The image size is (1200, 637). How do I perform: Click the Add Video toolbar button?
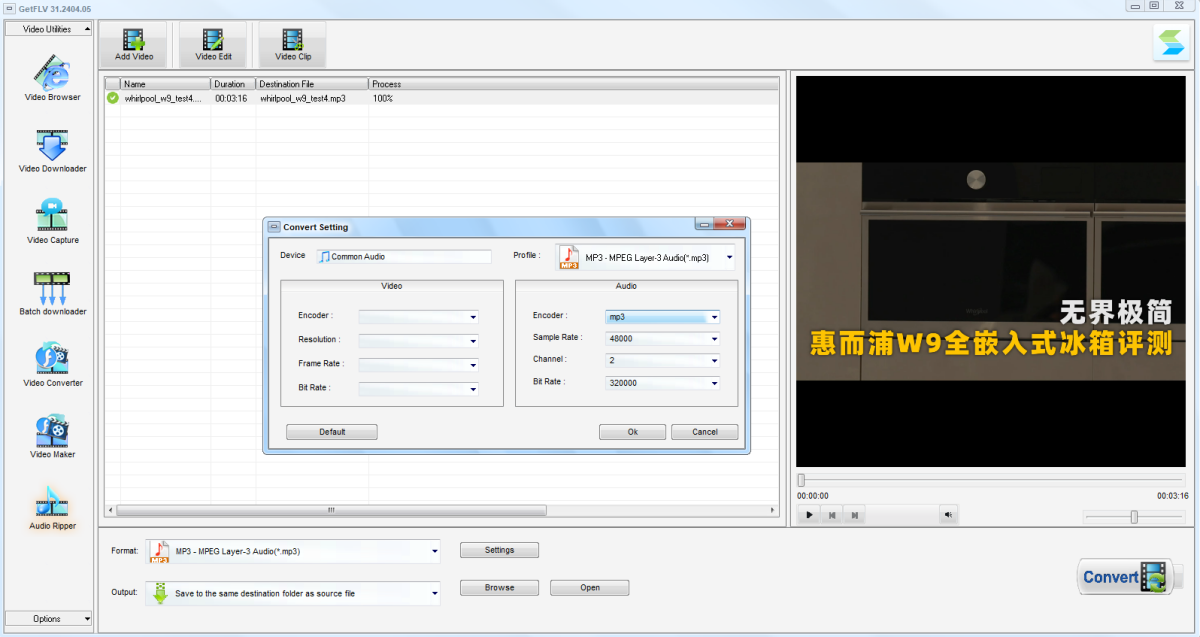point(134,44)
